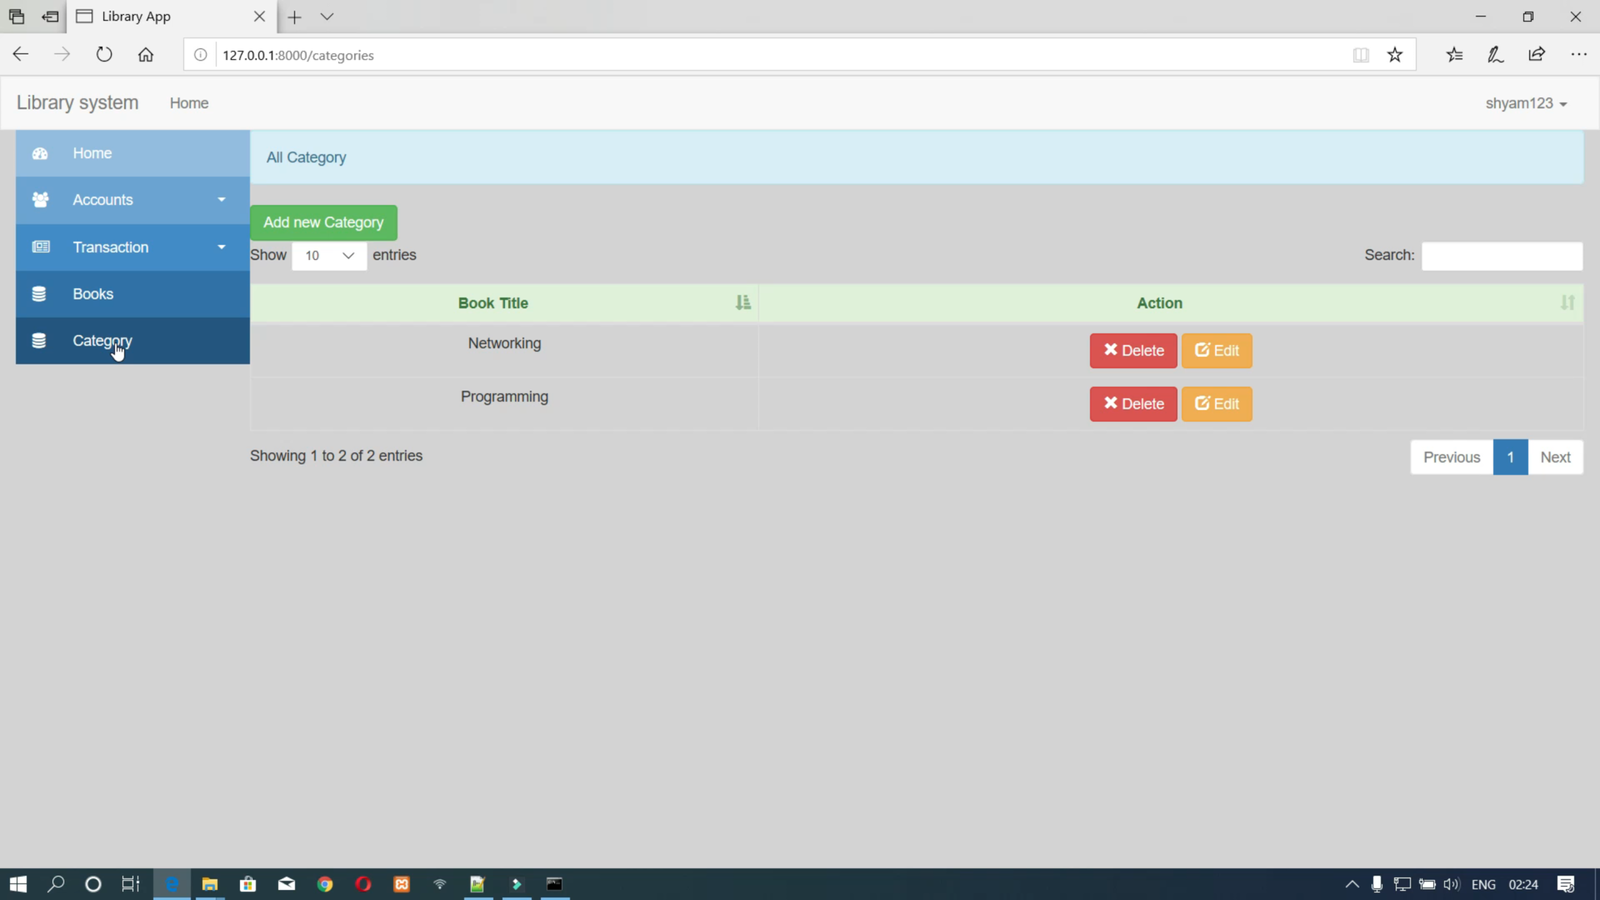This screenshot has height=900, width=1600.
Task: Delete the Networking category
Action: click(1133, 351)
